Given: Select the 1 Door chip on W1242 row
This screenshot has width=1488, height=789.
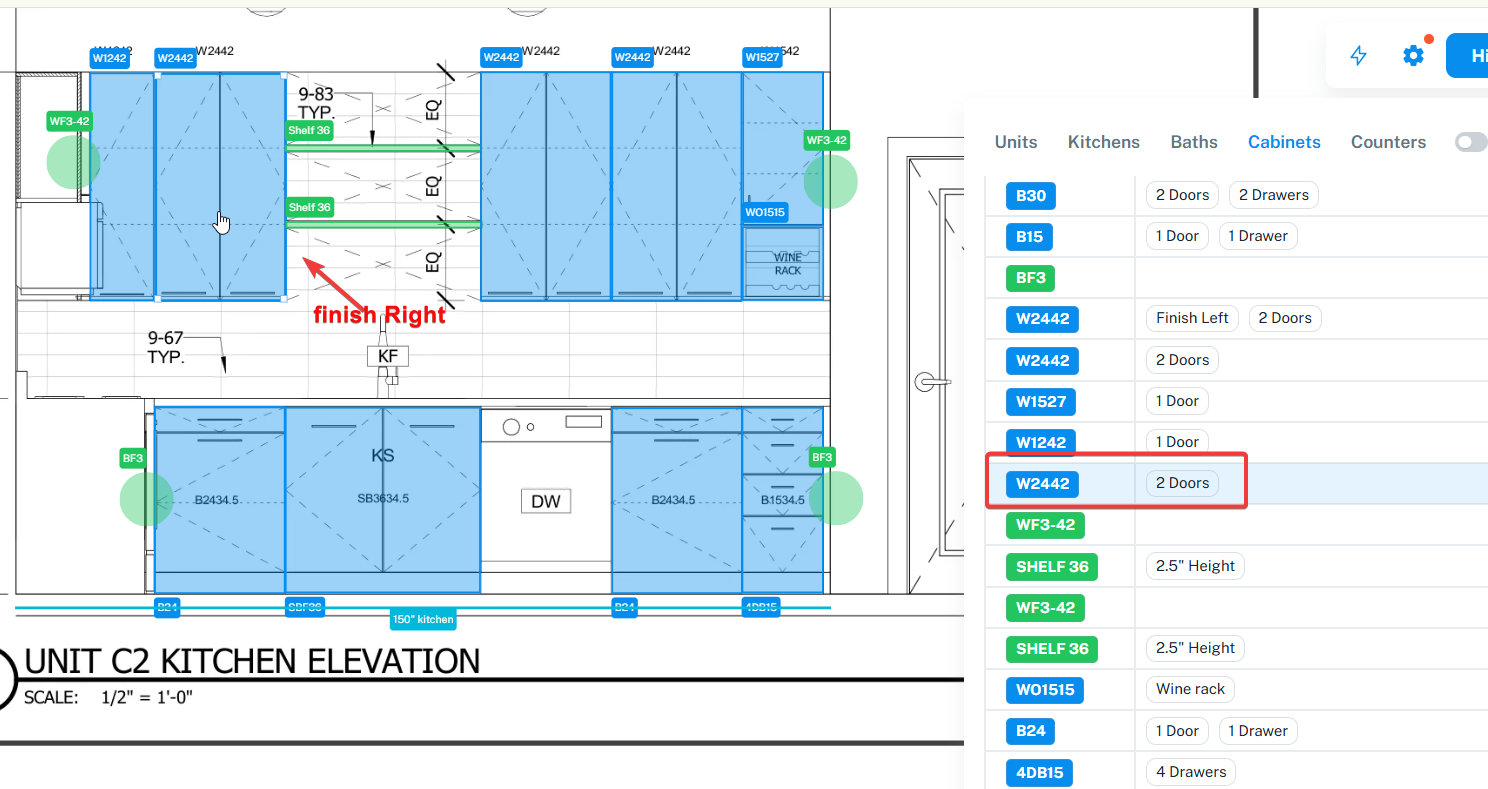Looking at the screenshot, I should (x=1177, y=441).
